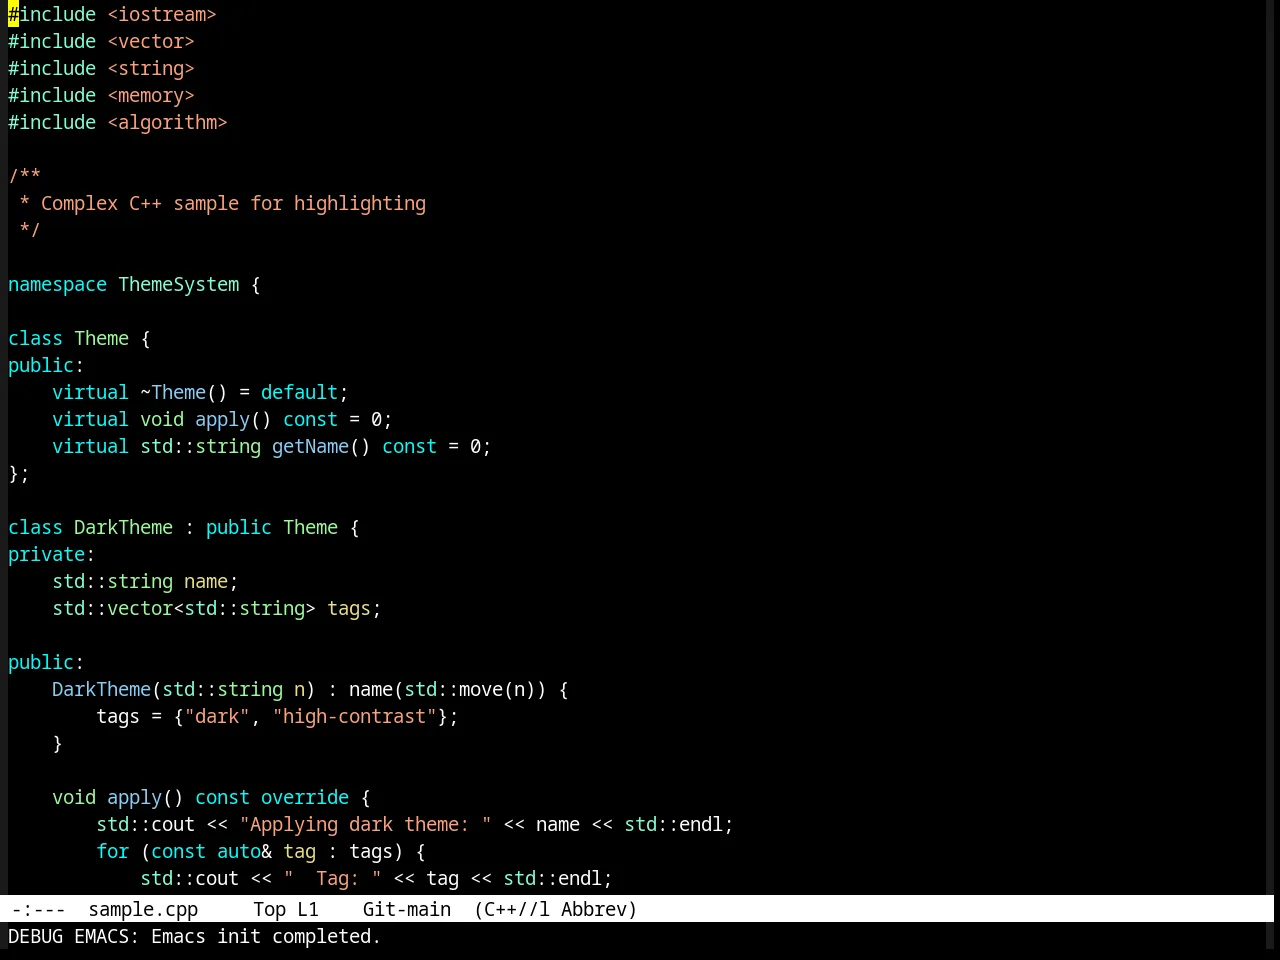Click the 'virtual void apply() const = 0' line
This screenshot has width=1280, height=960.
pyautogui.click(x=222, y=419)
